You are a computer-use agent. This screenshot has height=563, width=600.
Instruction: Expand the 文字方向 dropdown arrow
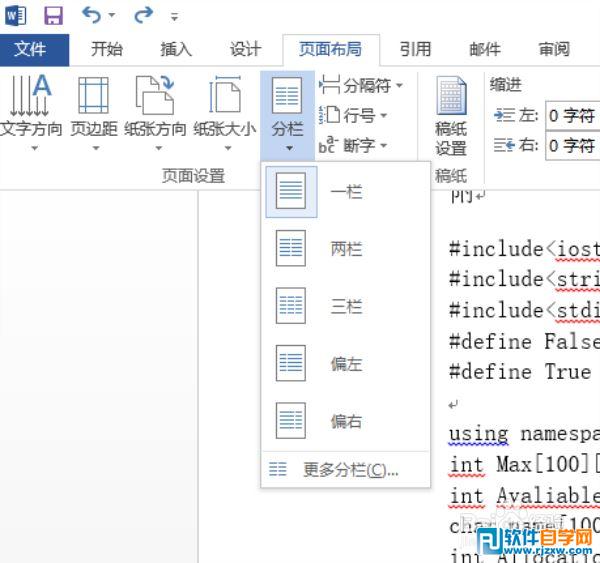click(34, 148)
